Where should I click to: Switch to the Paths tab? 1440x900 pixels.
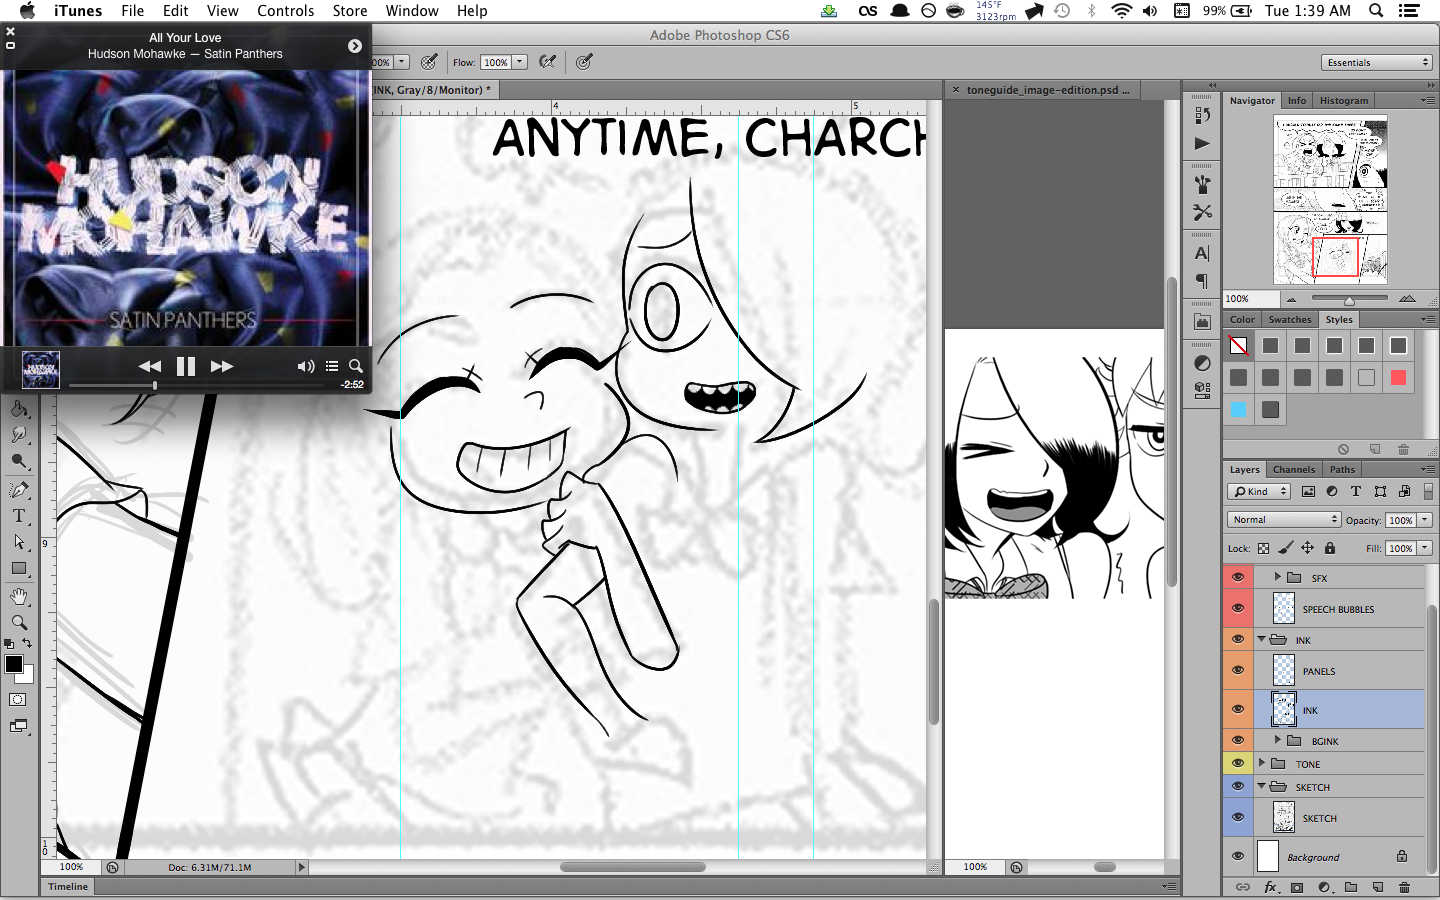(x=1342, y=469)
